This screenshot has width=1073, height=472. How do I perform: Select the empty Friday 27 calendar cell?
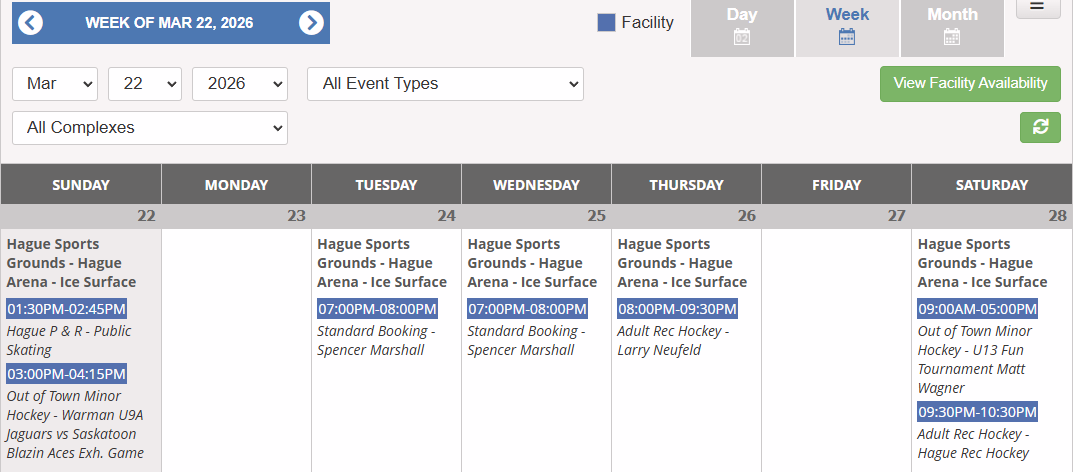(x=836, y=340)
